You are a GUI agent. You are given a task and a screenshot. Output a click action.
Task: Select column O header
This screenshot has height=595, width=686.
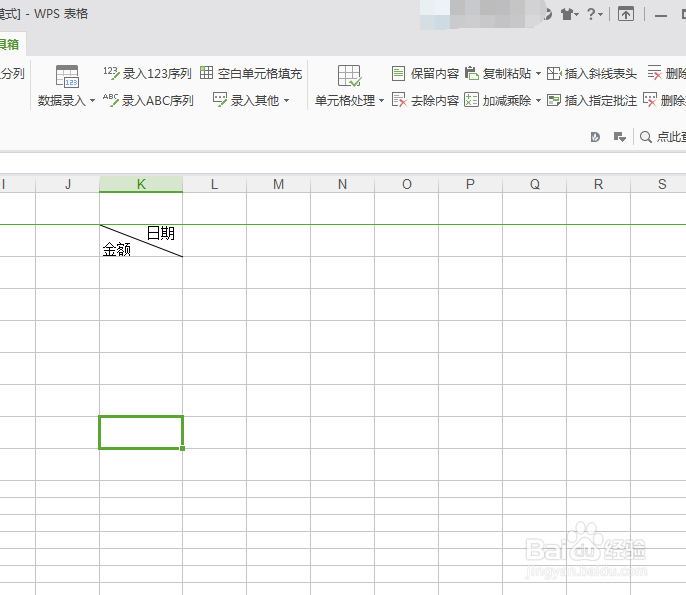pyautogui.click(x=406, y=184)
